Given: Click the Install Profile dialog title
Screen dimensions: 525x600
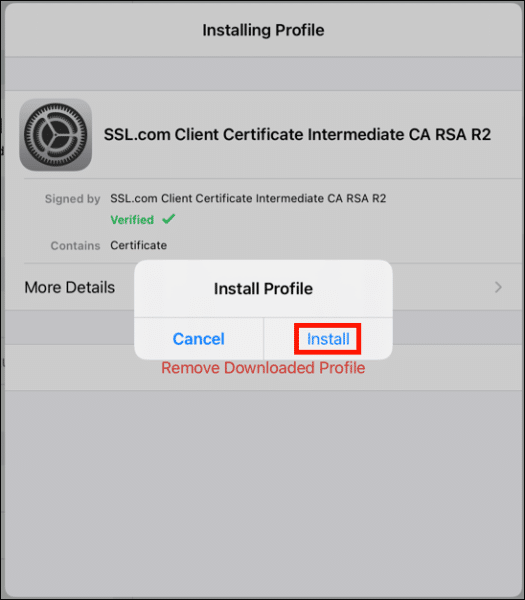Looking at the screenshot, I should tap(263, 289).
